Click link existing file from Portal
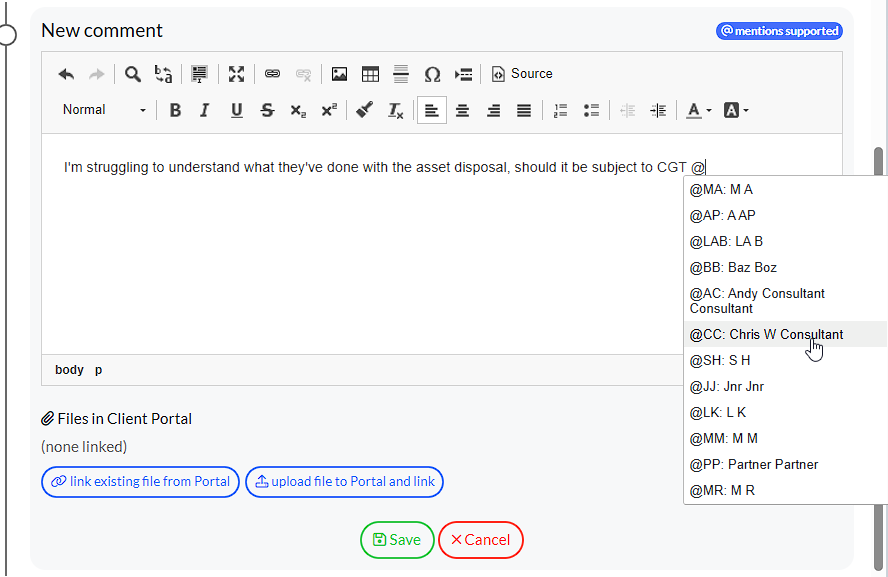Viewport: 888px width, 577px height. 140,482
